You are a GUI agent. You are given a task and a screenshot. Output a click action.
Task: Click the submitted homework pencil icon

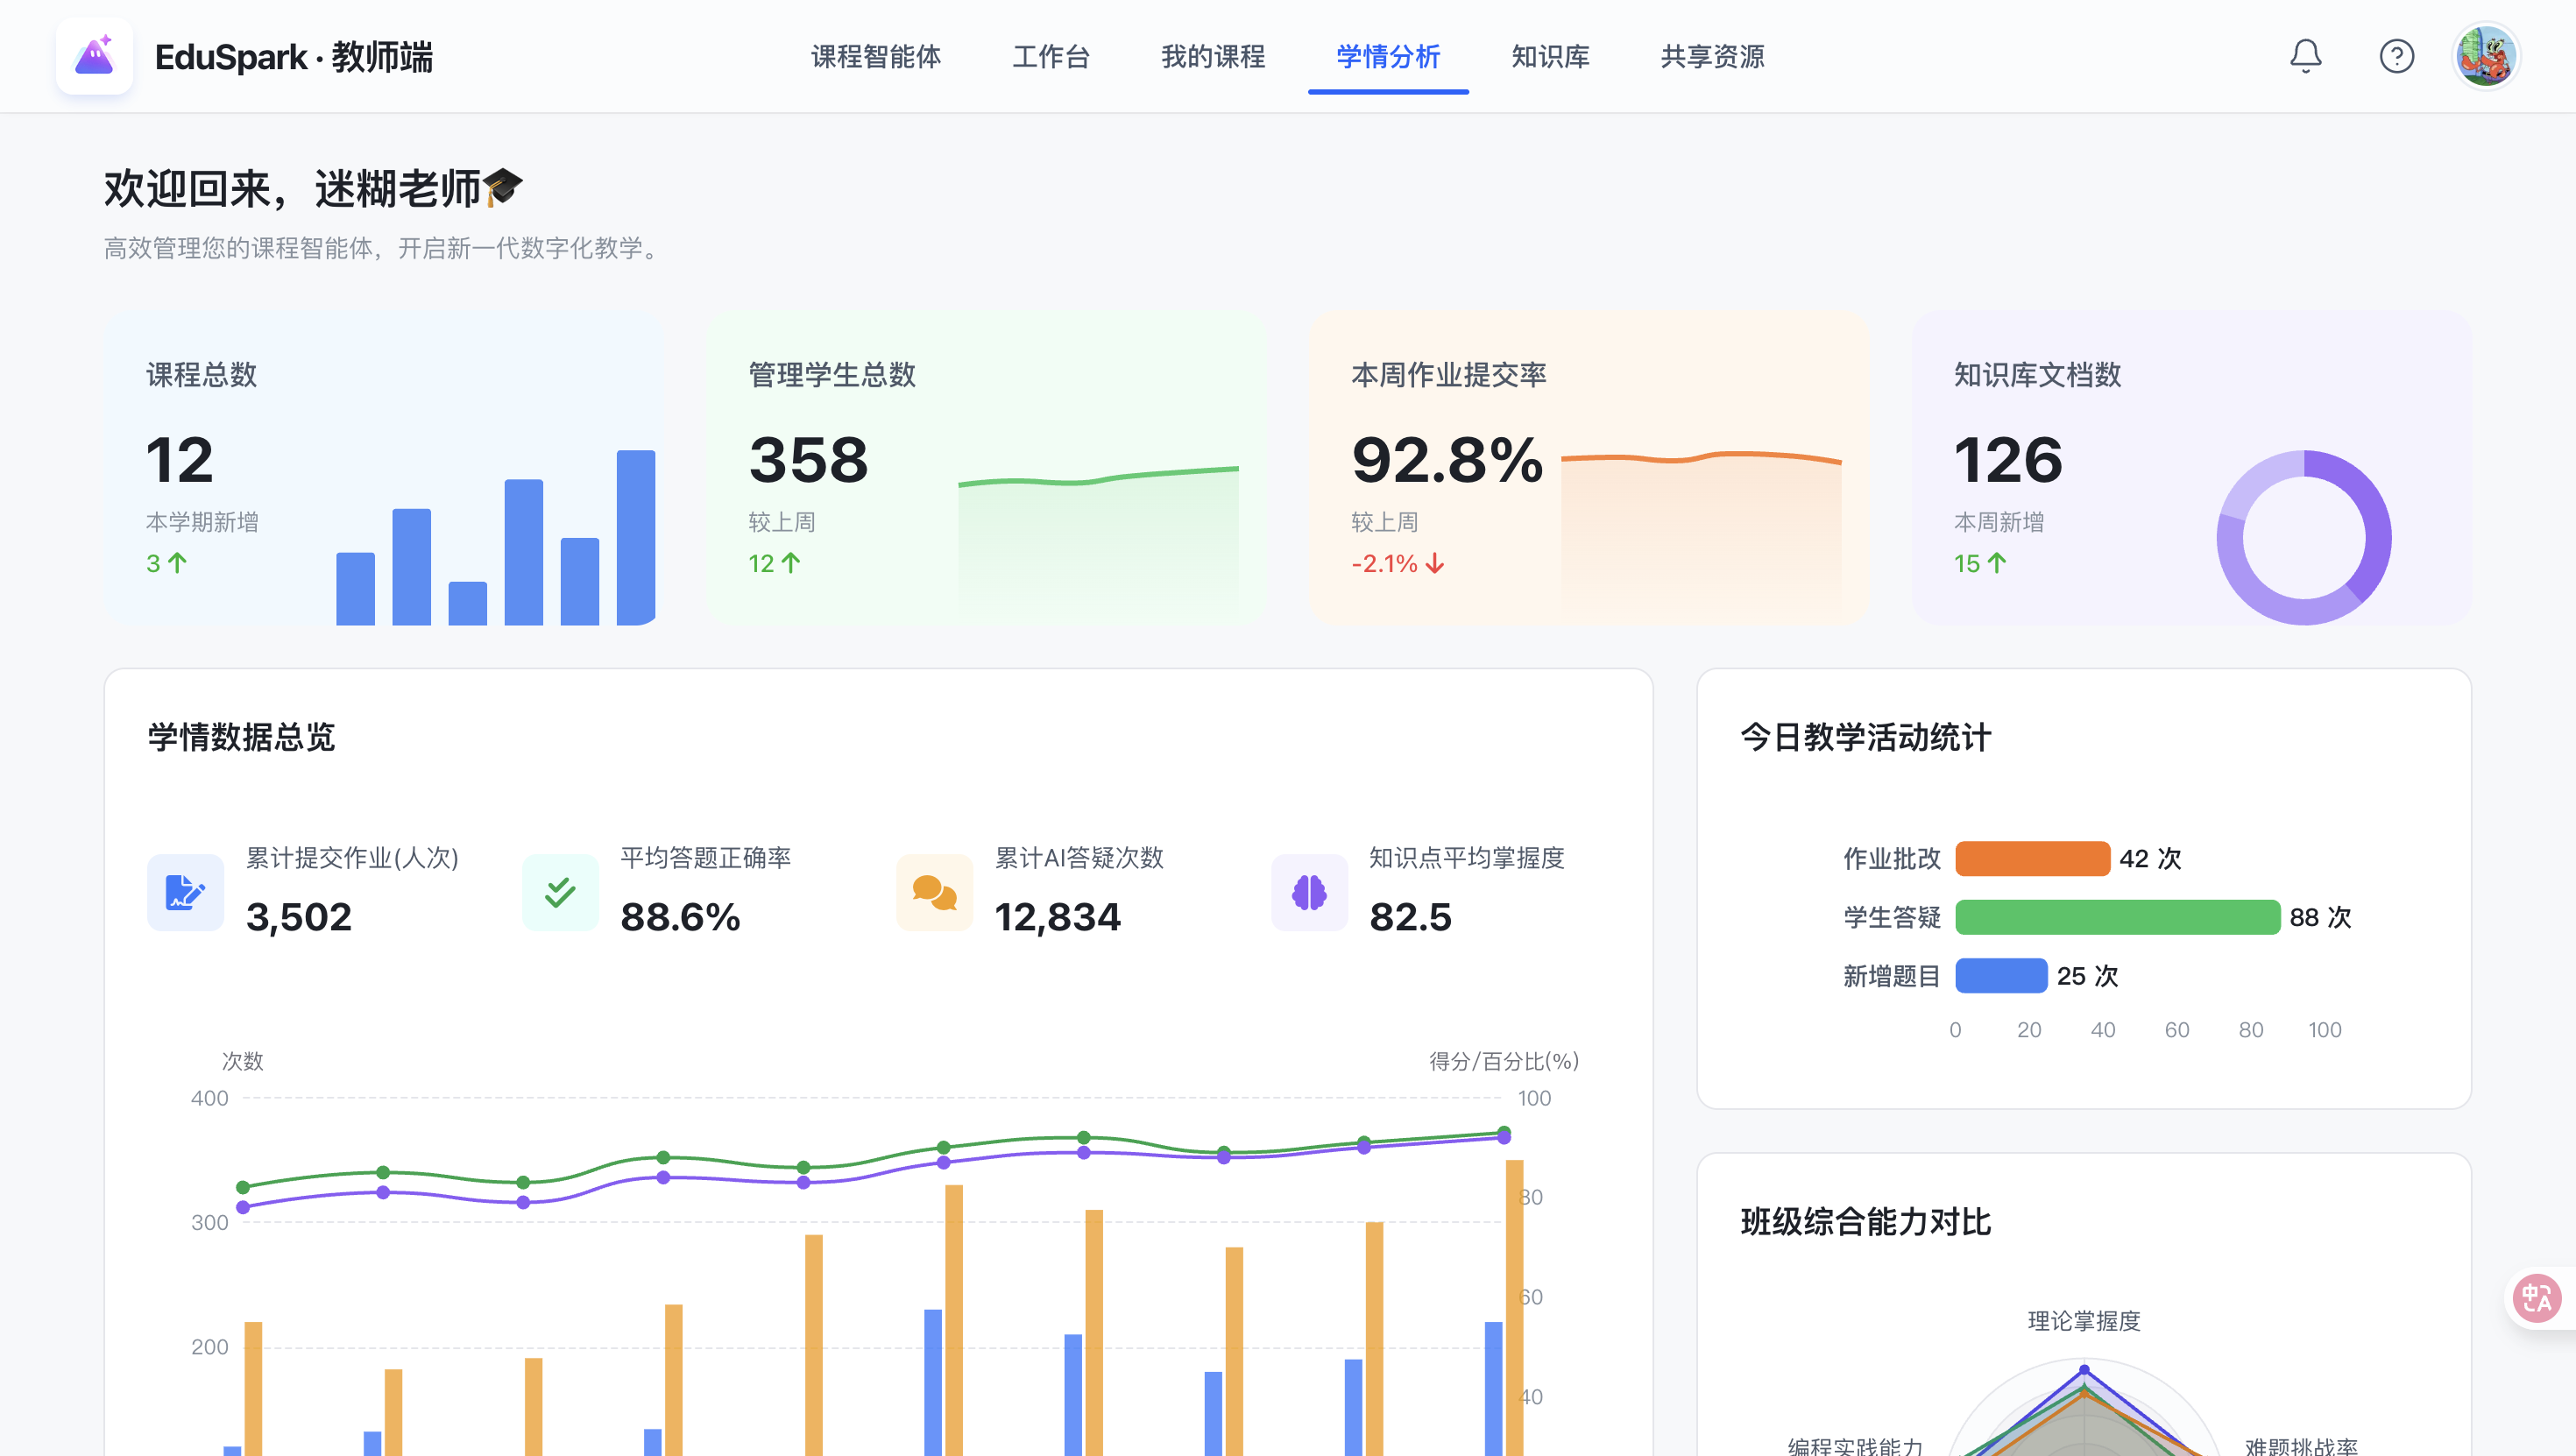(185, 892)
